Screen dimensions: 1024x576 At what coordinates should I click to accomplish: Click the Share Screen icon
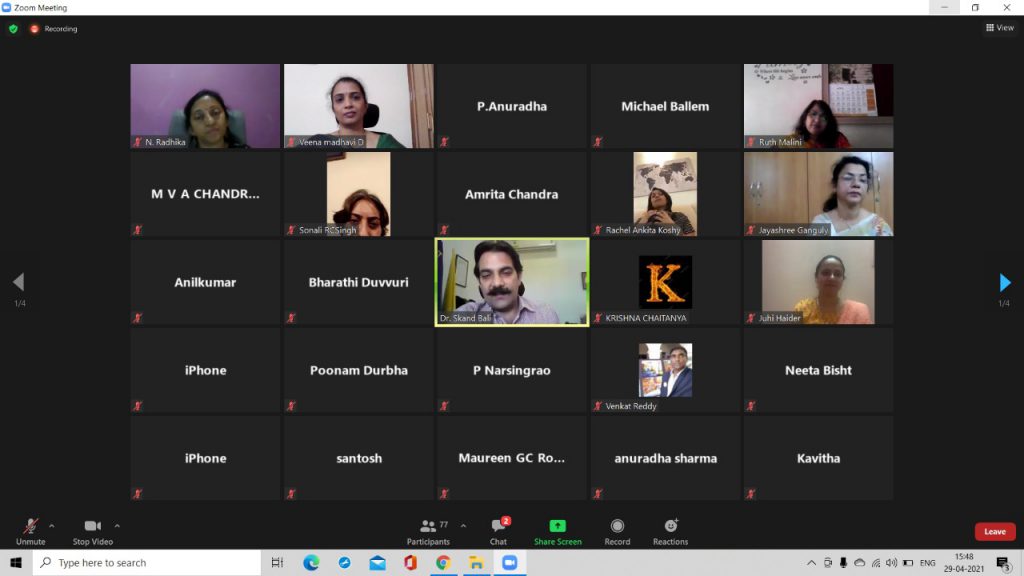point(557,530)
